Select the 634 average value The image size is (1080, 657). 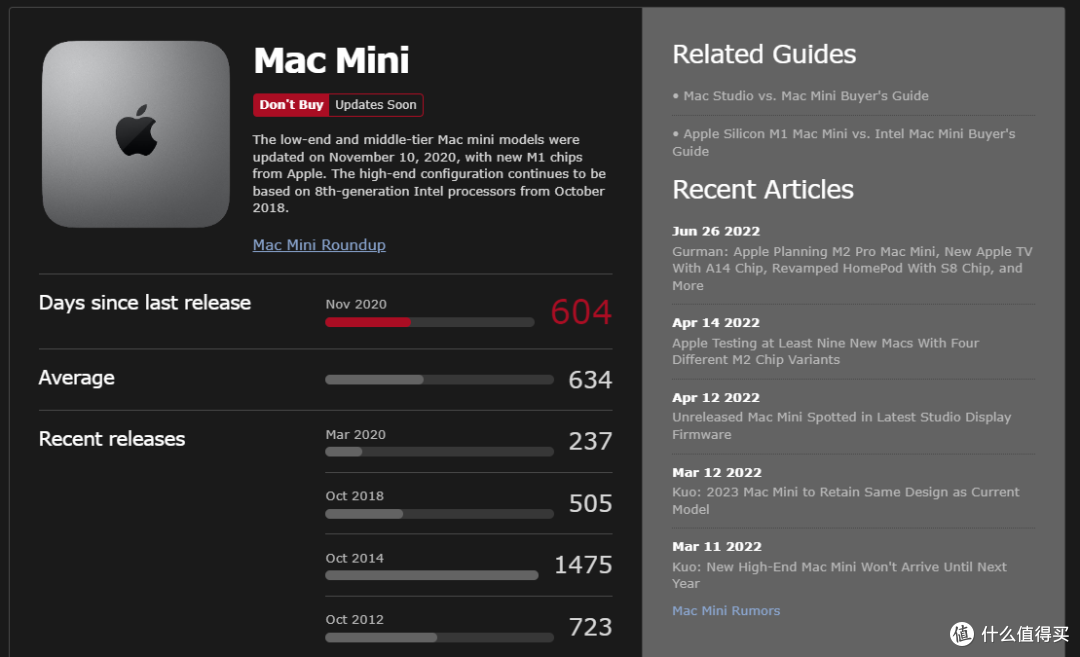(590, 380)
